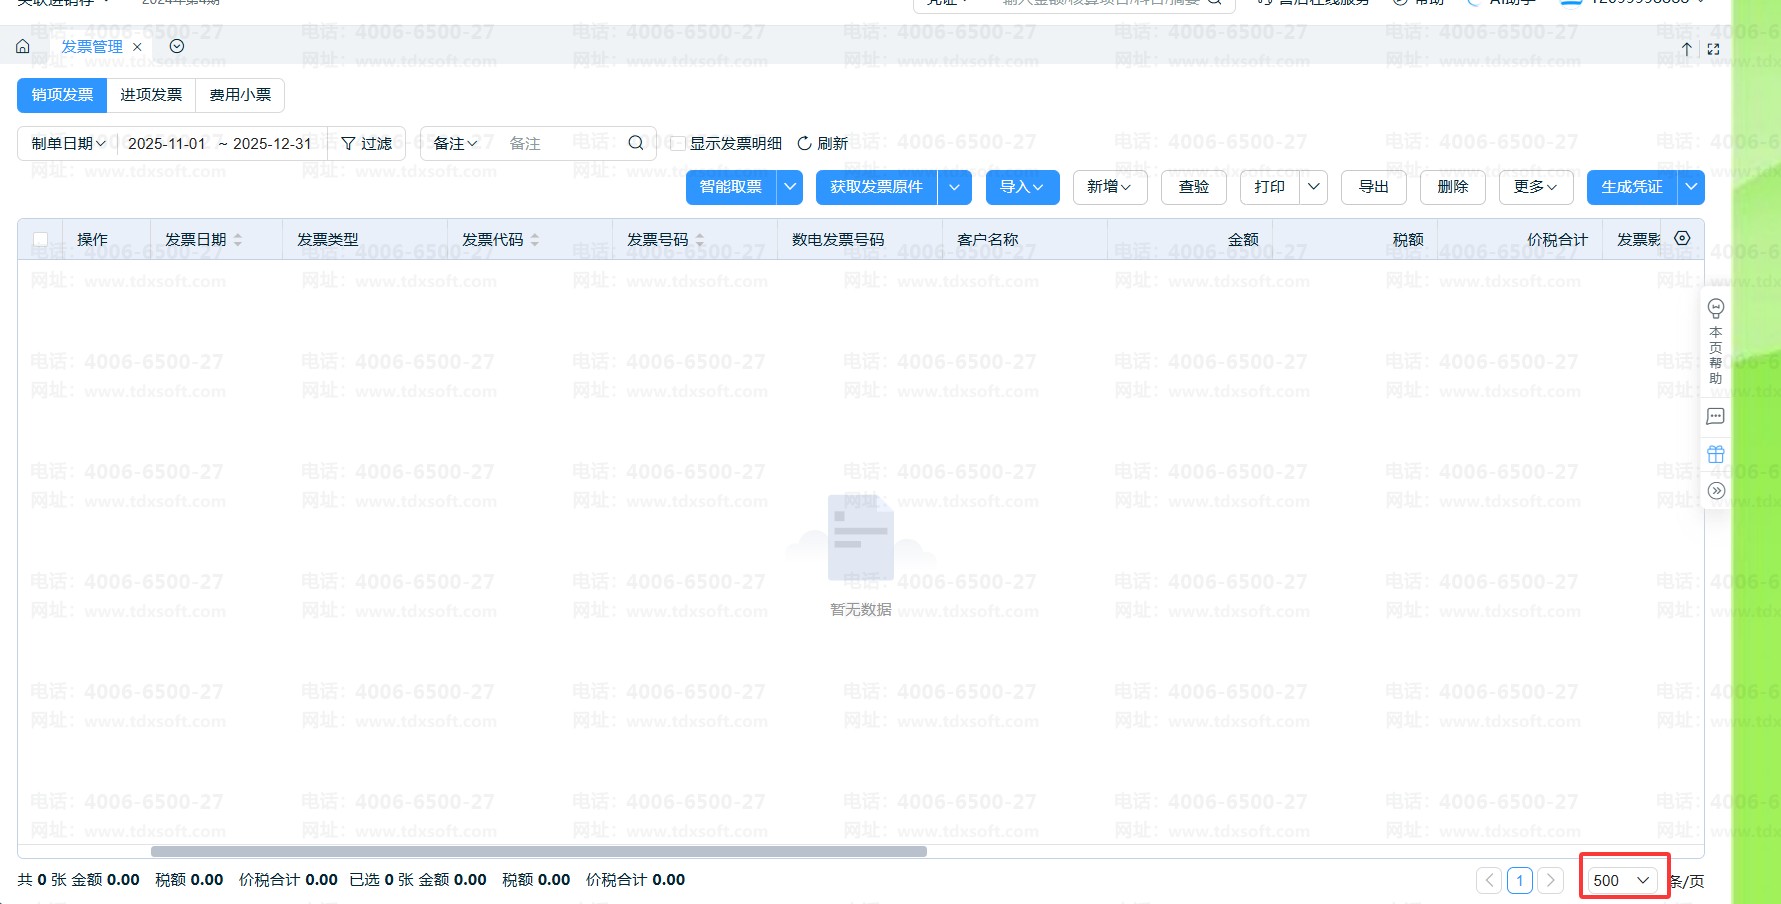Click the gift icon on right sidebar
1781x904 pixels.
pos(1716,454)
